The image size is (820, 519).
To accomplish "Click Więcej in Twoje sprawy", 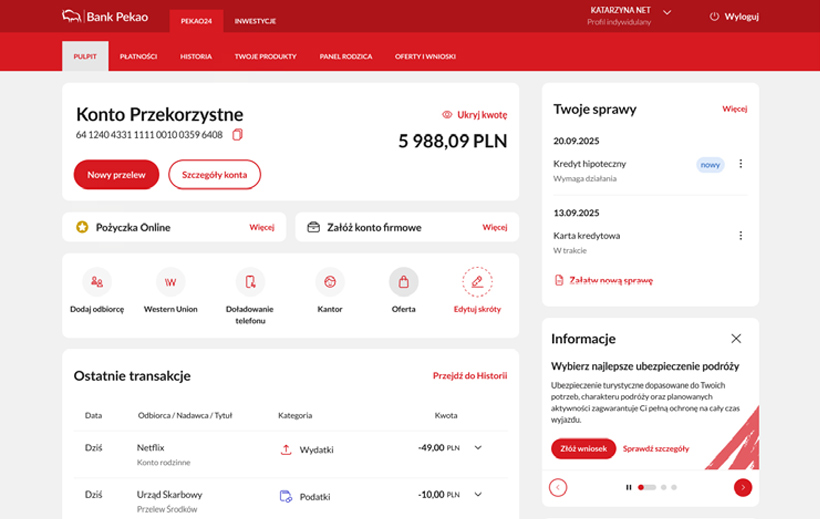I will [735, 109].
